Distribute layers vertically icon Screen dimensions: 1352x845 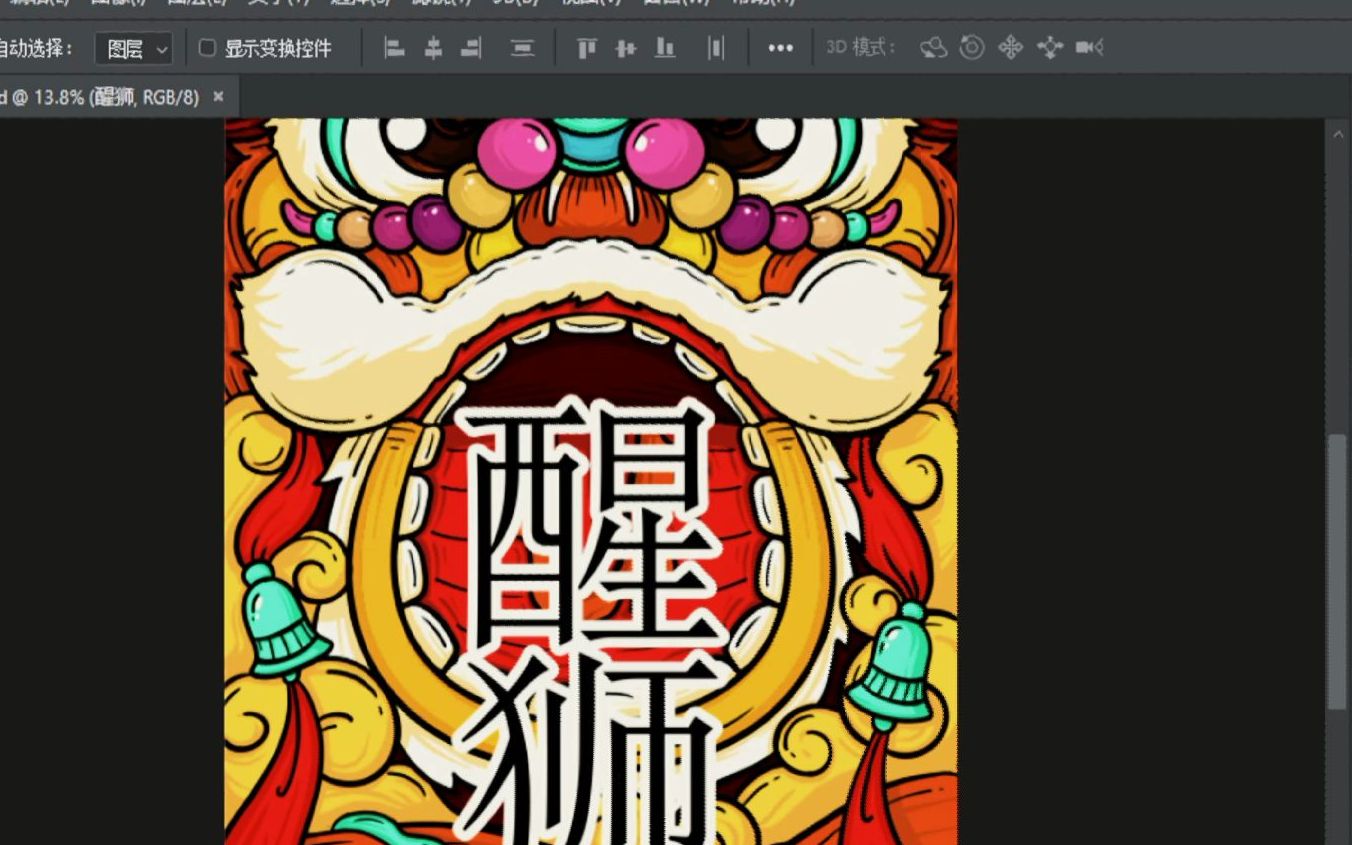[522, 48]
